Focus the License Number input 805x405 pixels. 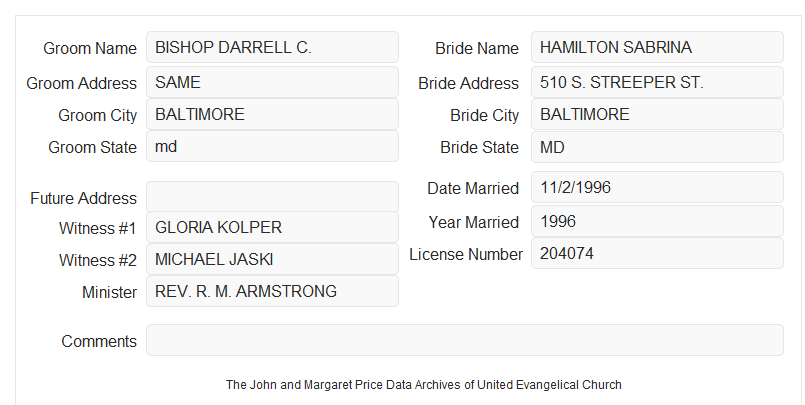pos(657,253)
